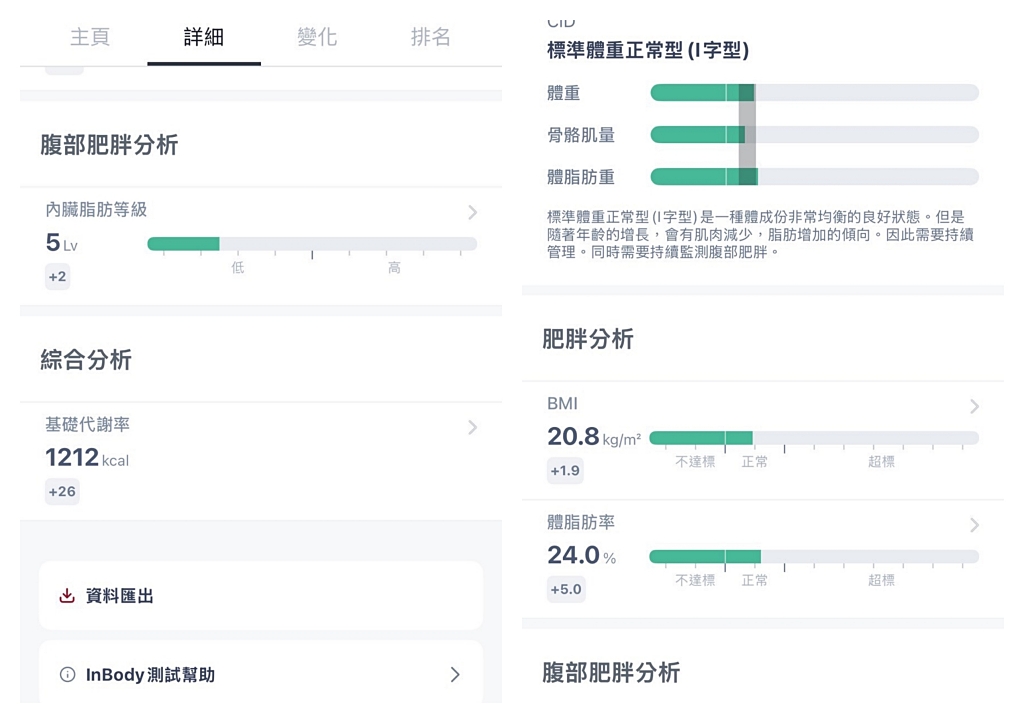Click the BMI progress bar
The height and width of the screenshot is (723, 1024).
pos(814,437)
